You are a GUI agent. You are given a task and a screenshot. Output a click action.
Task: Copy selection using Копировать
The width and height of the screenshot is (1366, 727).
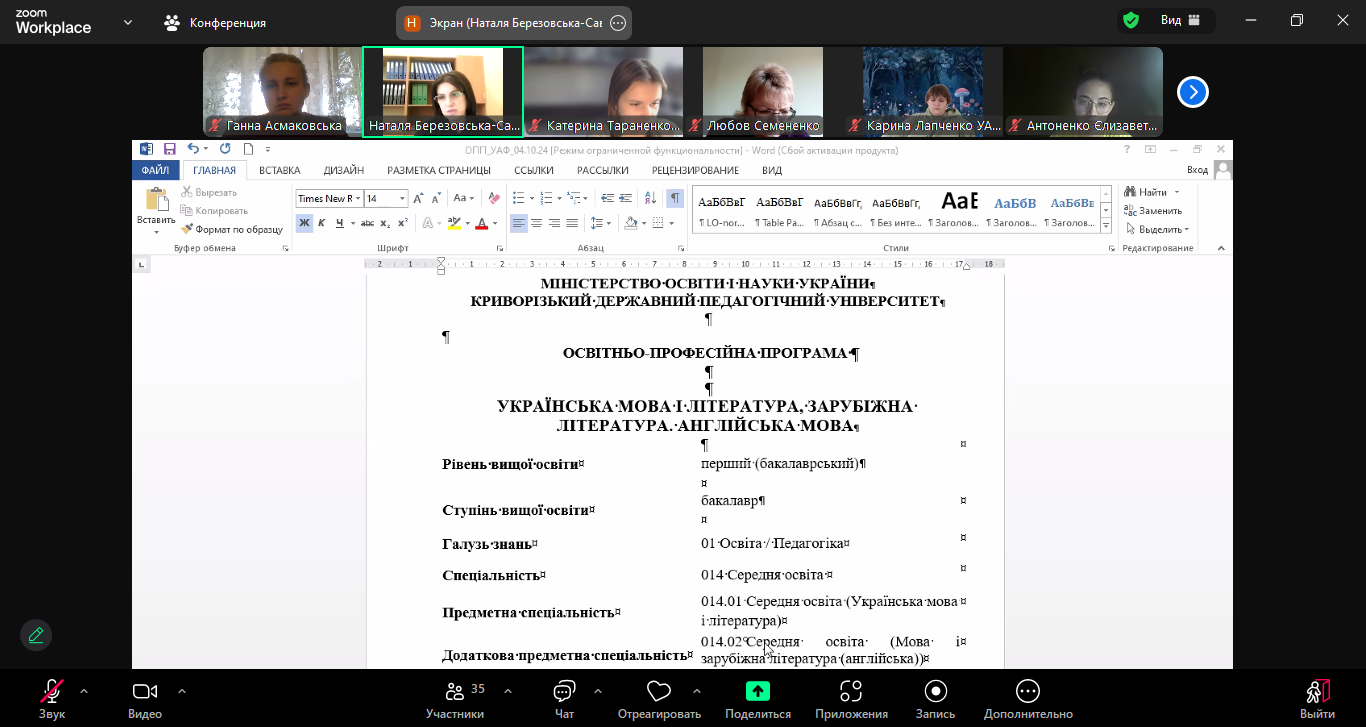coord(214,210)
